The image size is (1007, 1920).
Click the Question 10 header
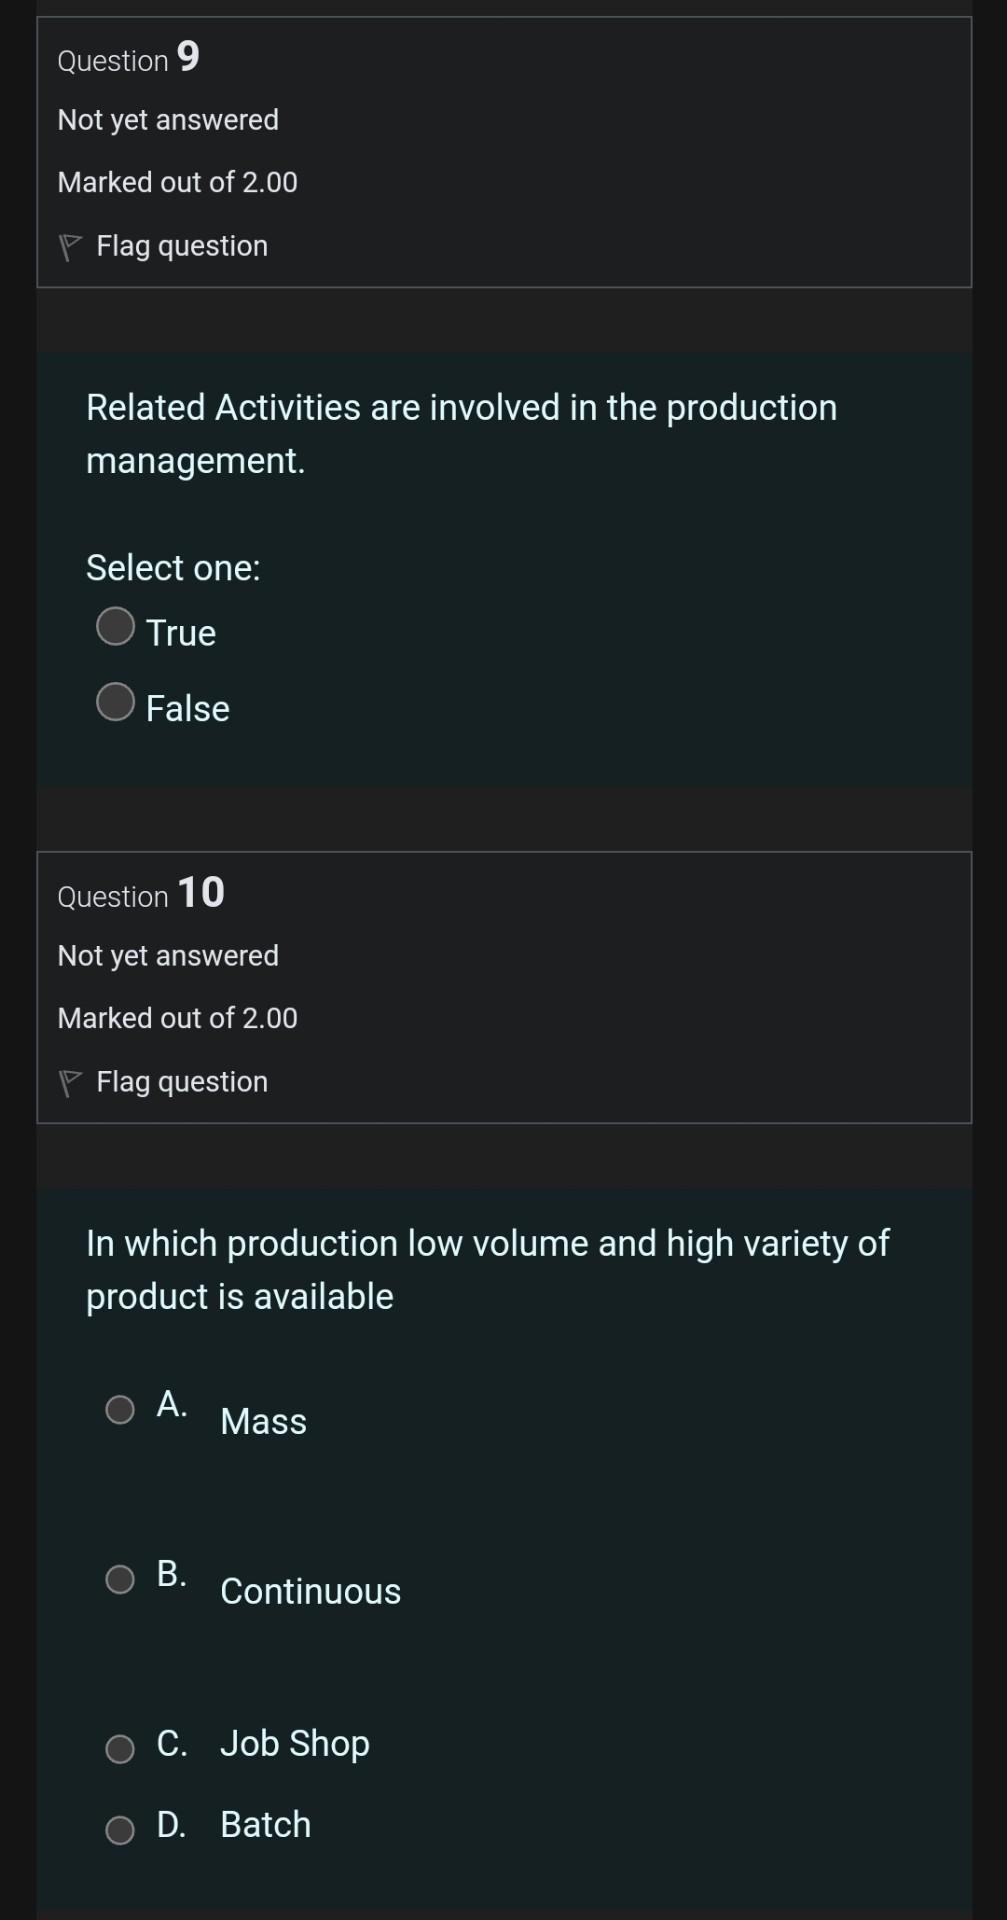(x=140, y=894)
